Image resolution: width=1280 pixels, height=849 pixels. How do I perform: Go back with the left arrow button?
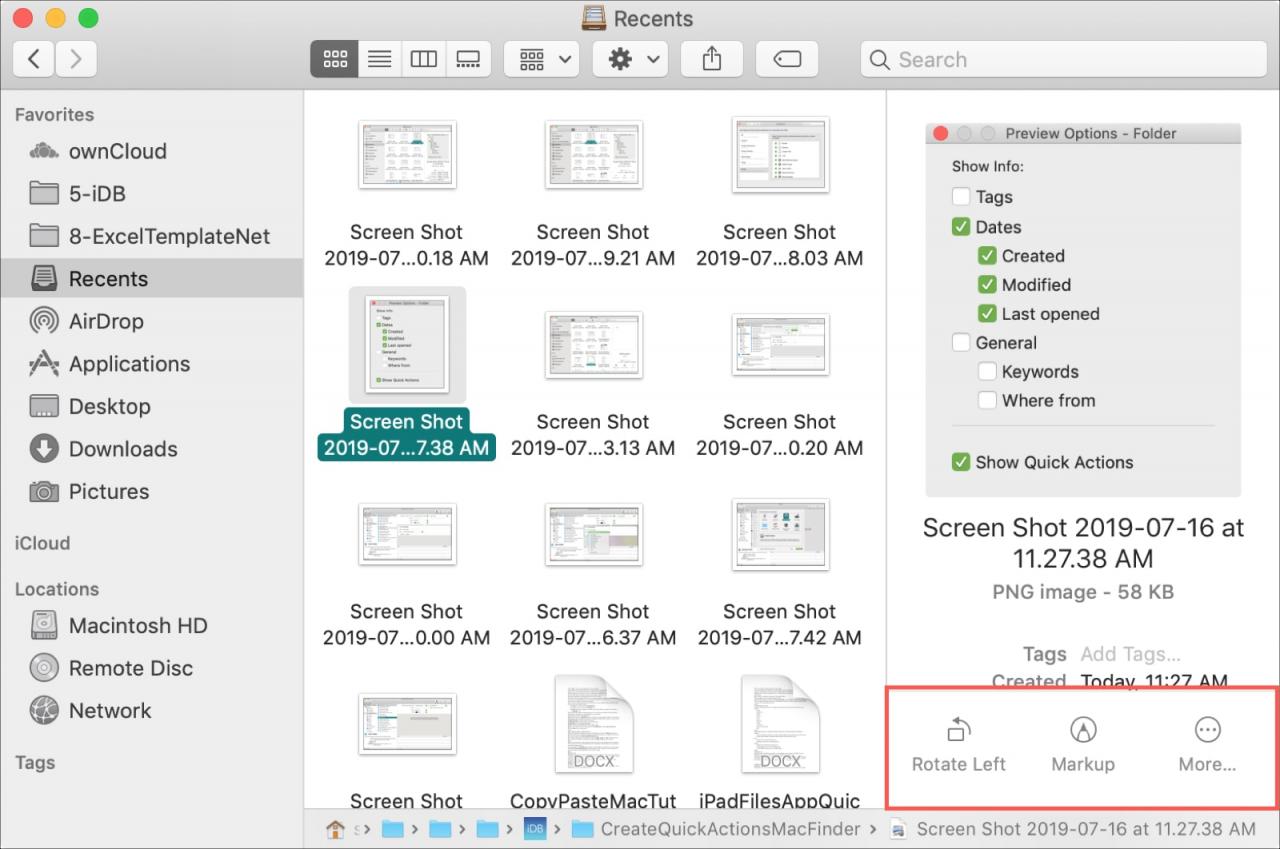click(34, 59)
